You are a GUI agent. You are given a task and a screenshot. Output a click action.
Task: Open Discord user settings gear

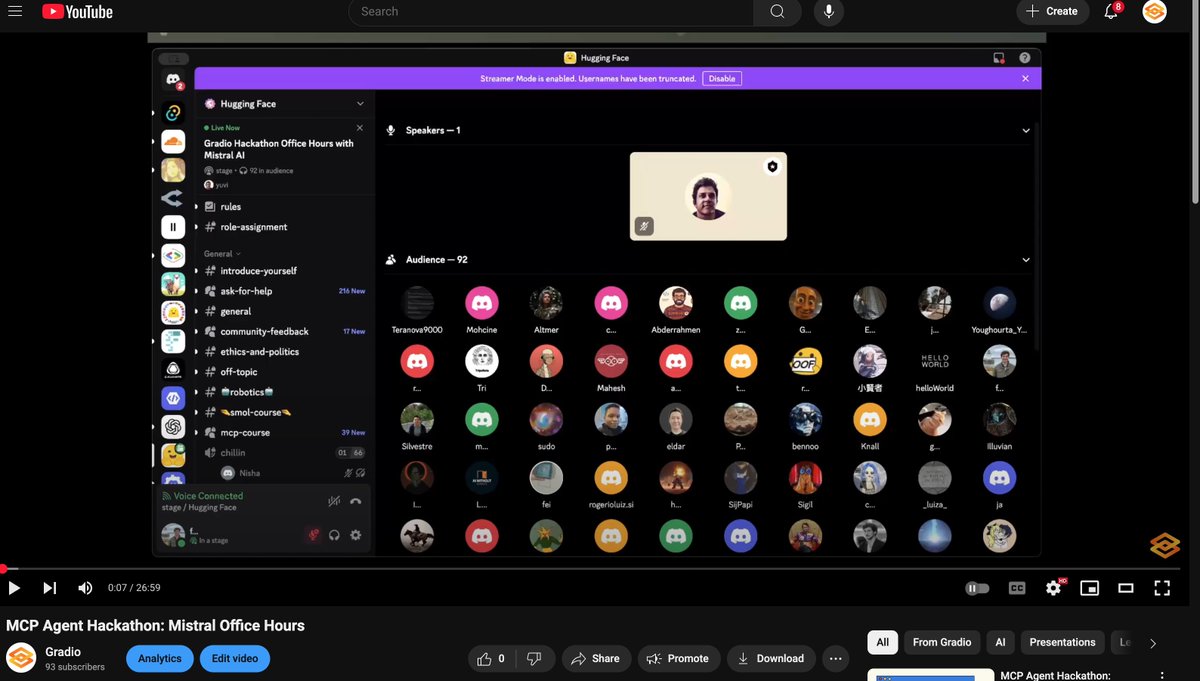[355, 535]
